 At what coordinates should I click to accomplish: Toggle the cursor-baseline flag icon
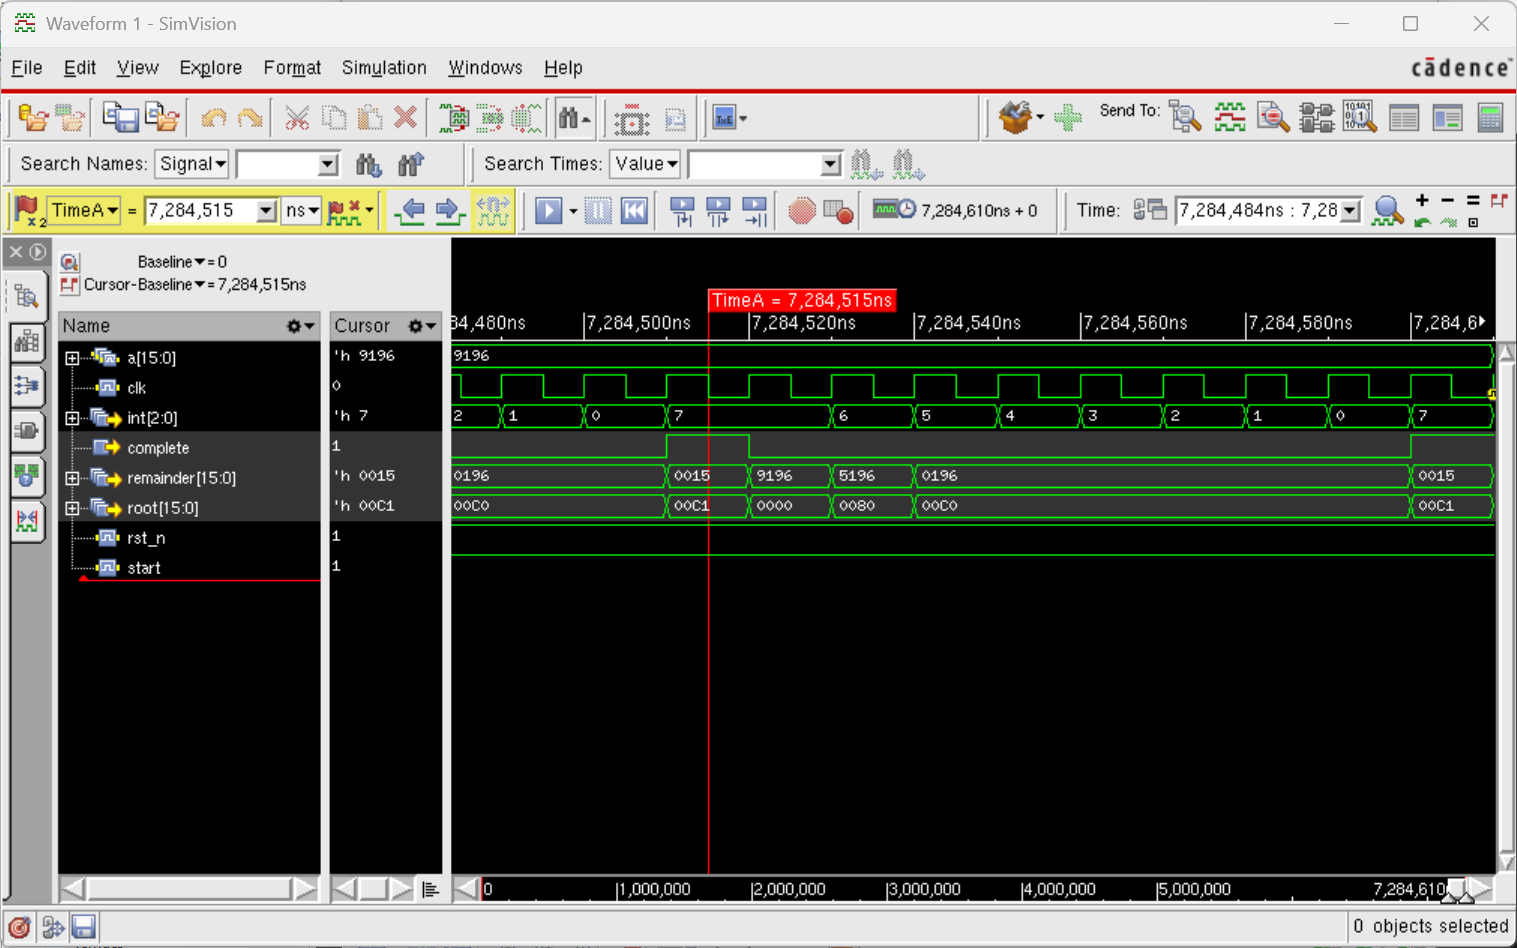click(x=69, y=285)
